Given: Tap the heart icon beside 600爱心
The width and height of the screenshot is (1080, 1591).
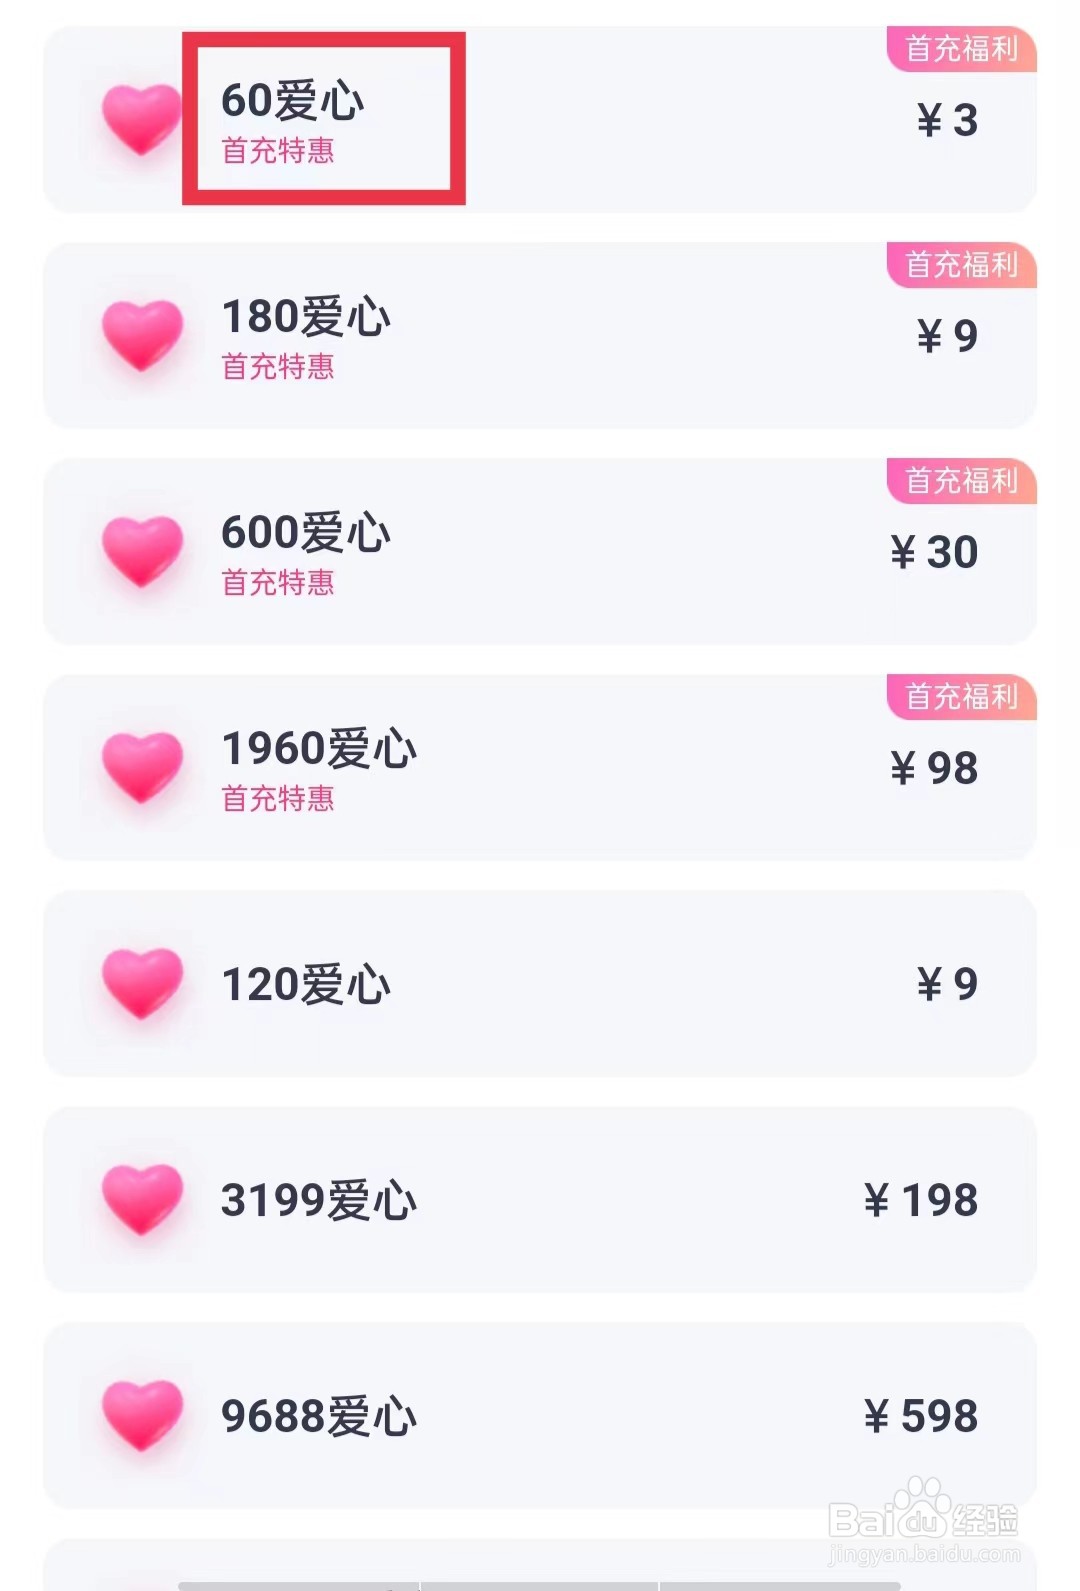Looking at the screenshot, I should pyautogui.click(x=142, y=552).
